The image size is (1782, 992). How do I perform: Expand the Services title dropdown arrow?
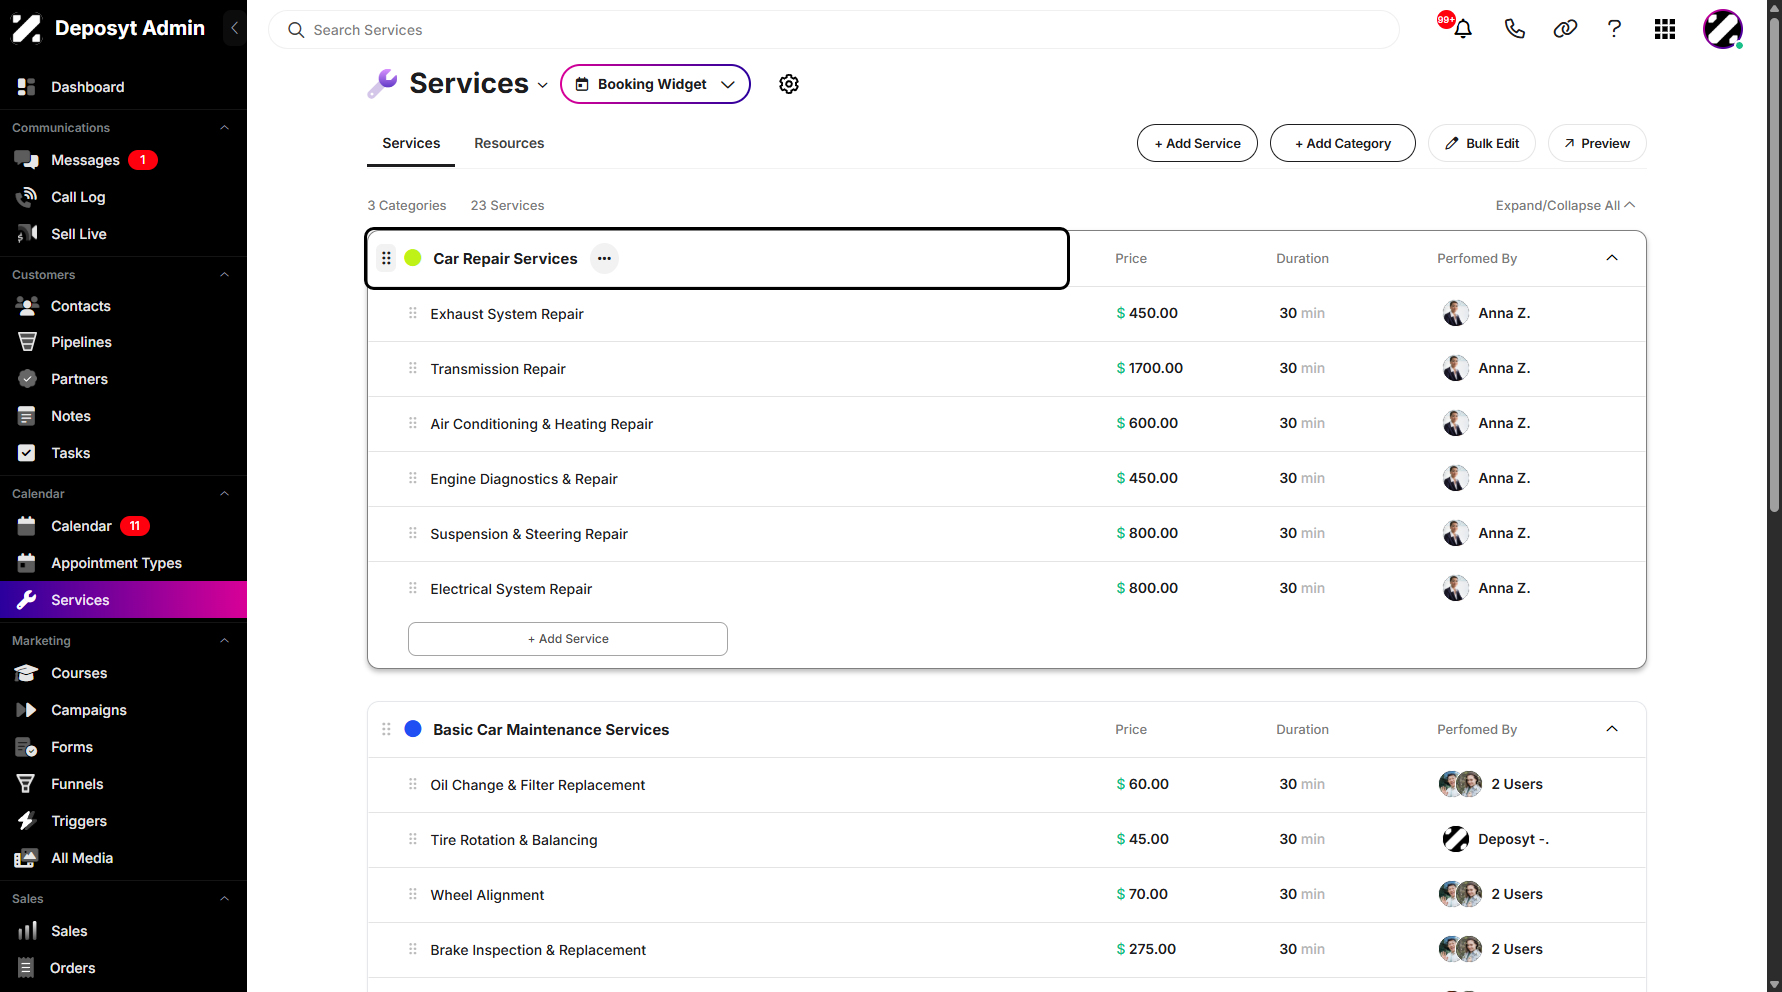point(543,85)
